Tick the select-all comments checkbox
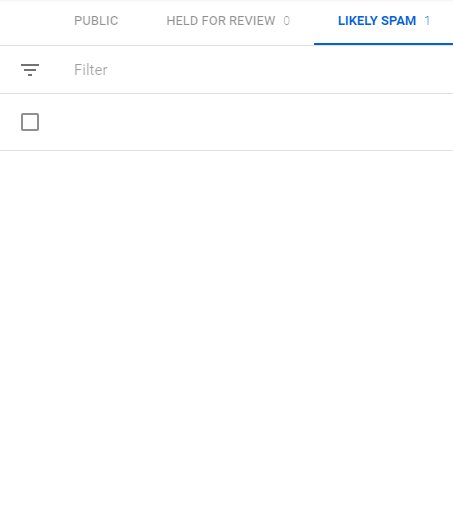The height and width of the screenshot is (513, 453). tap(30, 122)
